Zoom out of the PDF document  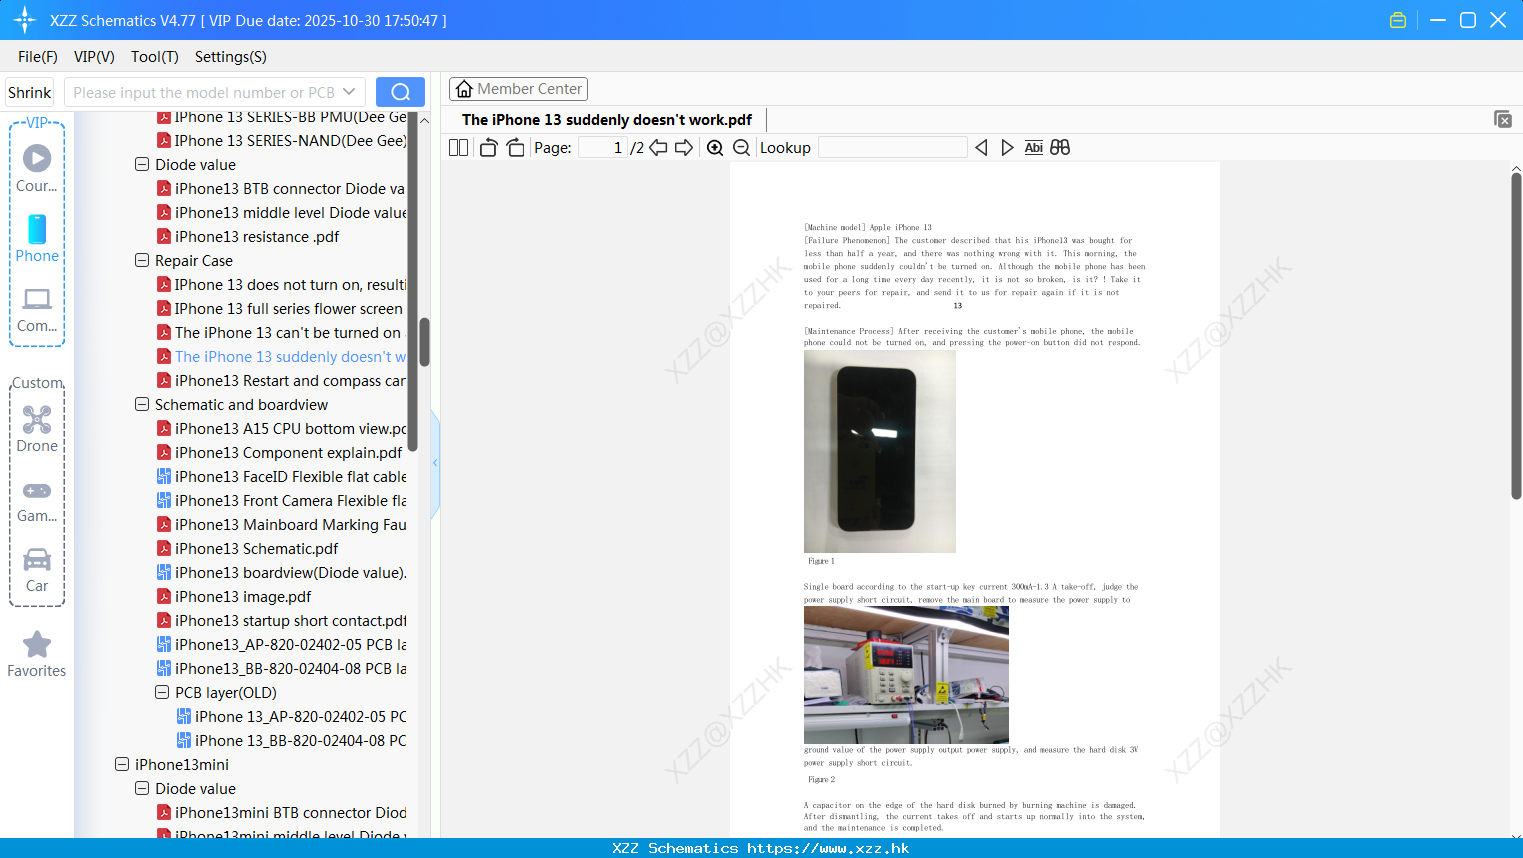pos(741,148)
